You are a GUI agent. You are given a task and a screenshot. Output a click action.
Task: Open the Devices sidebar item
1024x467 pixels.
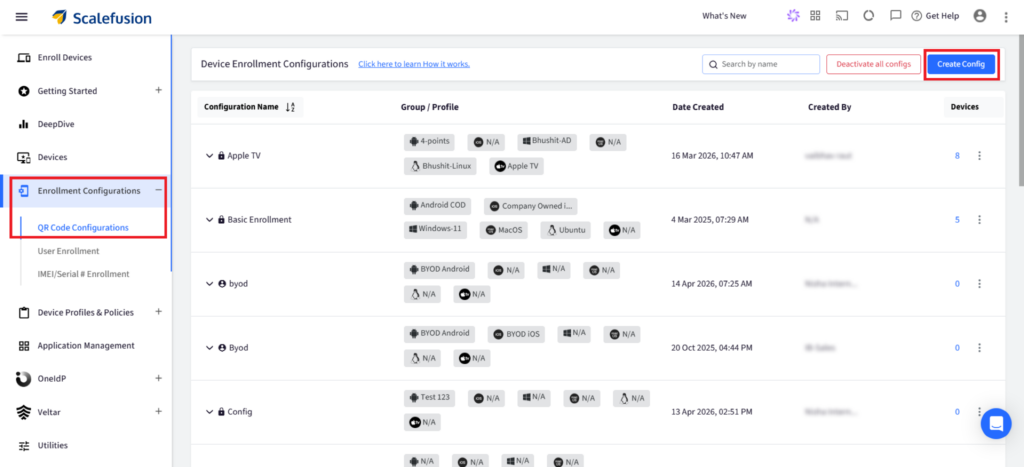[x=52, y=157]
